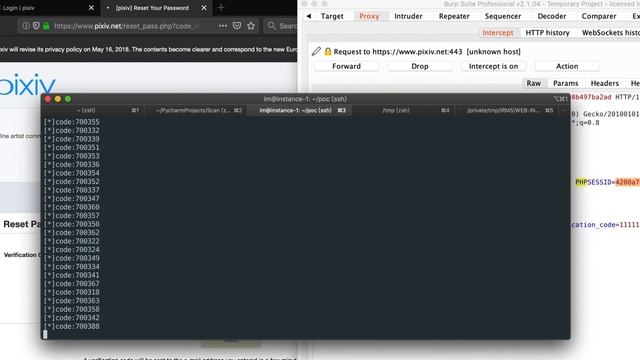
Task: Forward the intercepted request
Action: tap(346, 66)
